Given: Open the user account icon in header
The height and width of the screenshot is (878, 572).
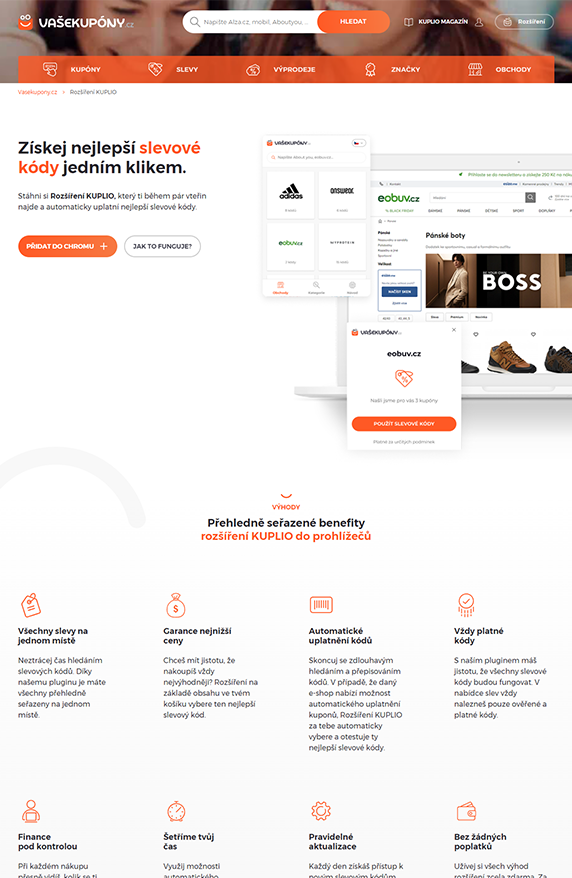Looking at the screenshot, I should tap(479, 22).
